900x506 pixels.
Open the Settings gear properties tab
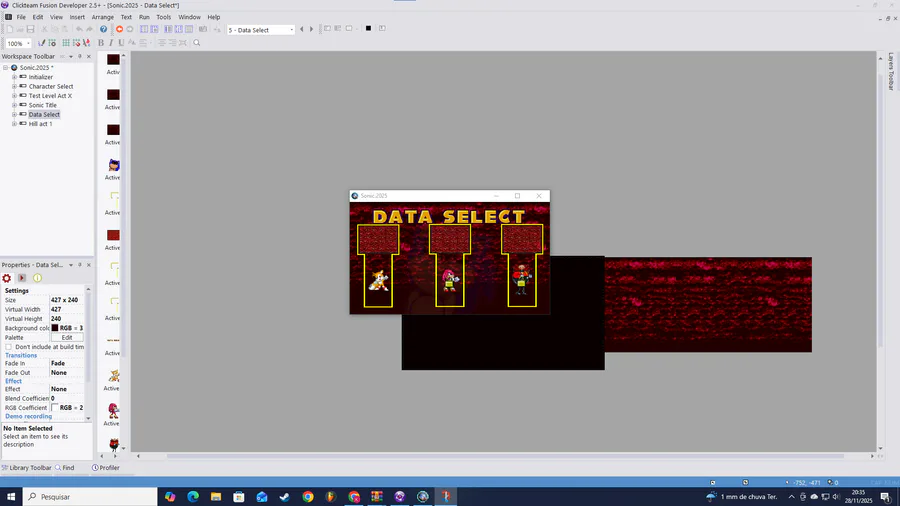pyautogui.click(x=7, y=278)
